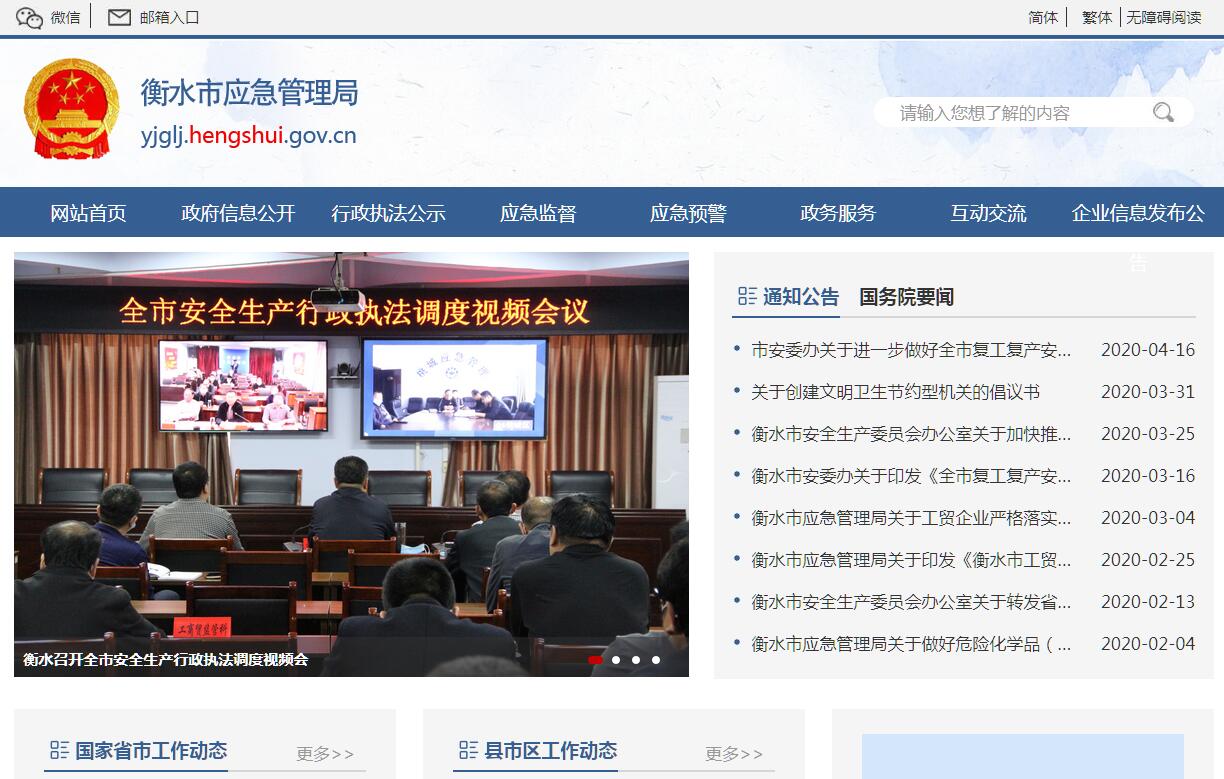Switch to Simplified Chinese 简体

[x=1043, y=17]
